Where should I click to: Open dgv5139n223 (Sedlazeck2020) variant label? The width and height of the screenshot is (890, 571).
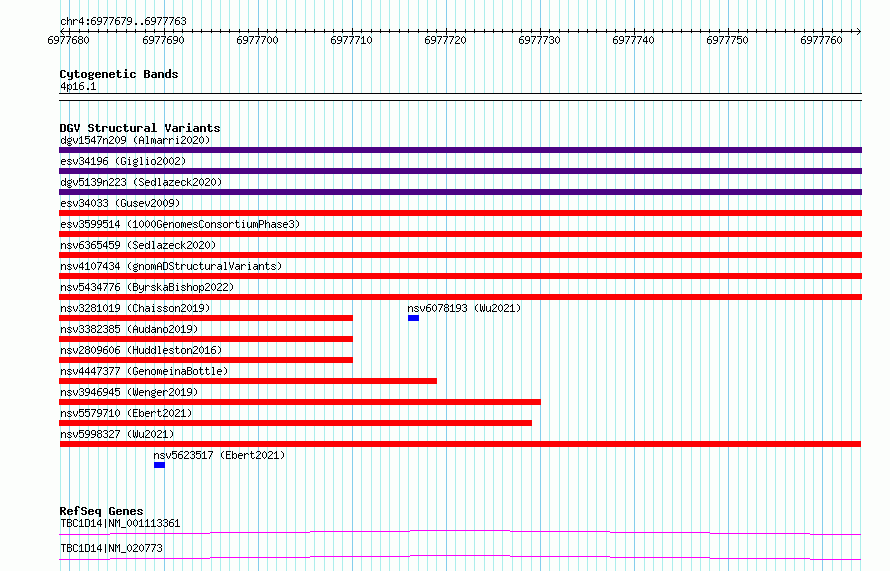pyautogui.click(x=141, y=182)
